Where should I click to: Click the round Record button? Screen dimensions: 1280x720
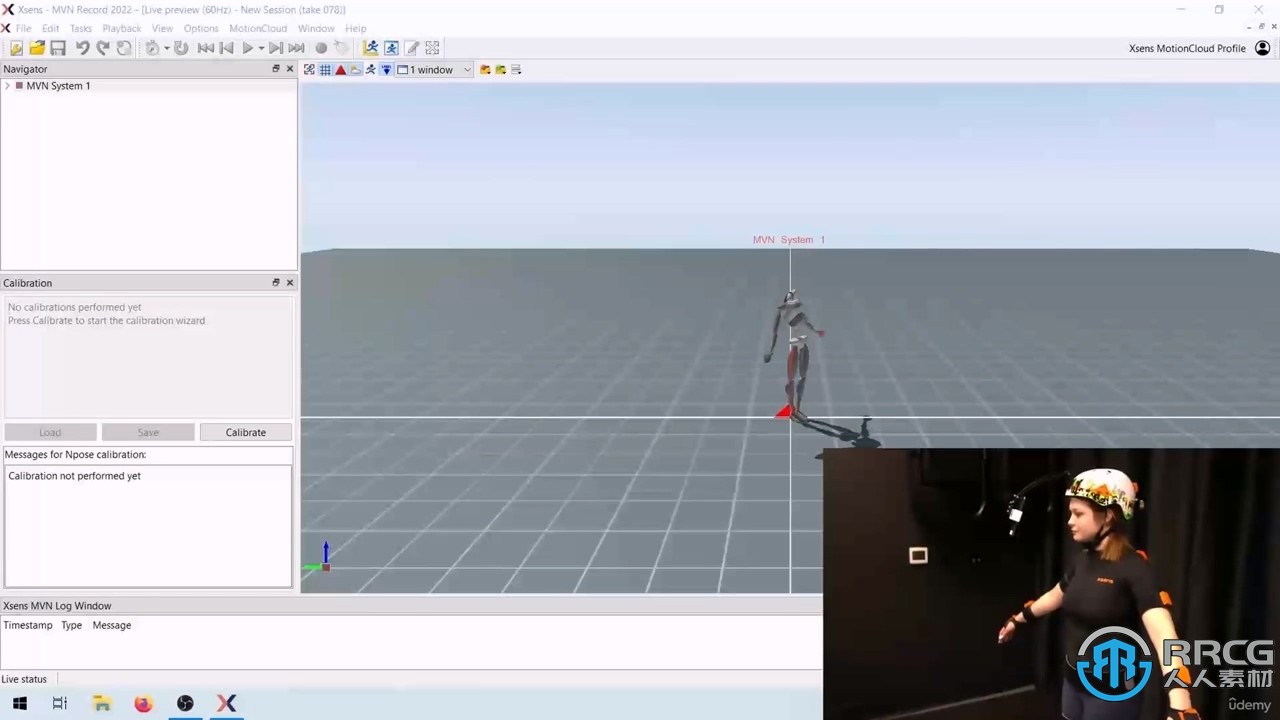click(321, 48)
